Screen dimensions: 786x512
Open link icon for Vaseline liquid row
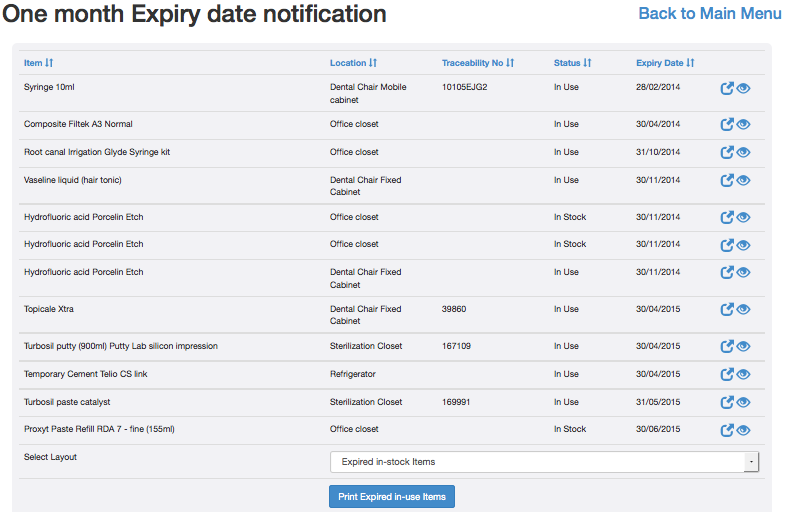pyautogui.click(x=727, y=181)
